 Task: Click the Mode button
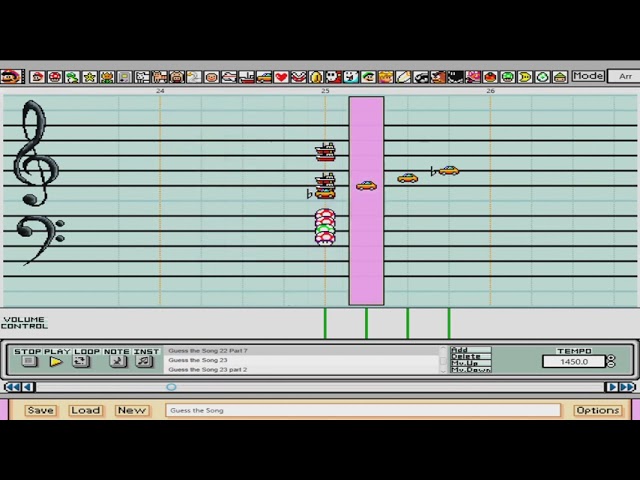(588, 76)
